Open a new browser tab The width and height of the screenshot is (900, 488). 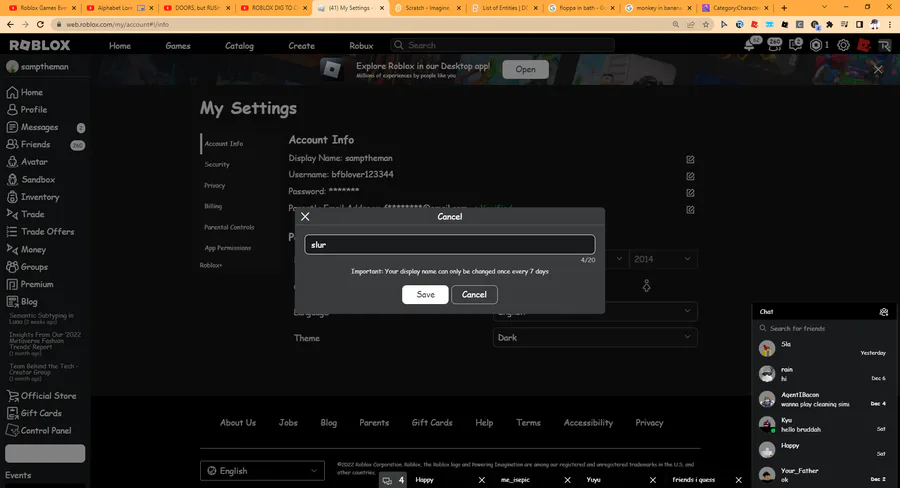(784, 8)
